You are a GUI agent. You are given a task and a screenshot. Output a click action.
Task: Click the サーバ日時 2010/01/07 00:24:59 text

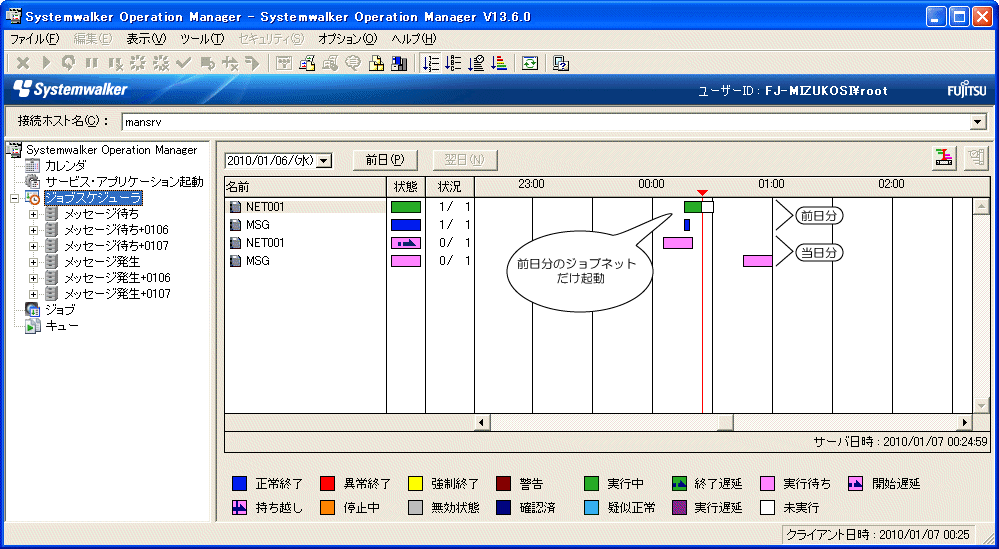coord(901,441)
